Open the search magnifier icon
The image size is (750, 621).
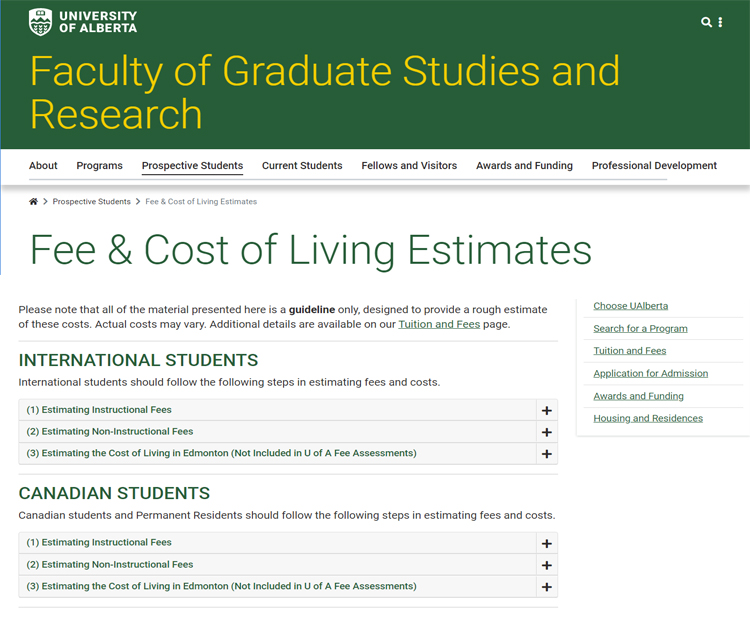pos(706,22)
